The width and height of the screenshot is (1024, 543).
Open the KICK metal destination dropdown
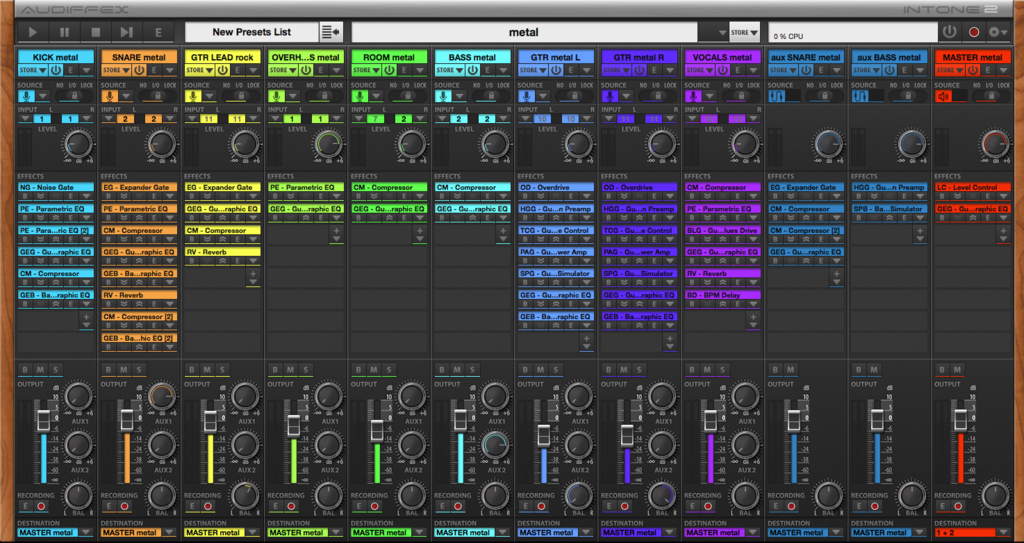tap(85, 533)
